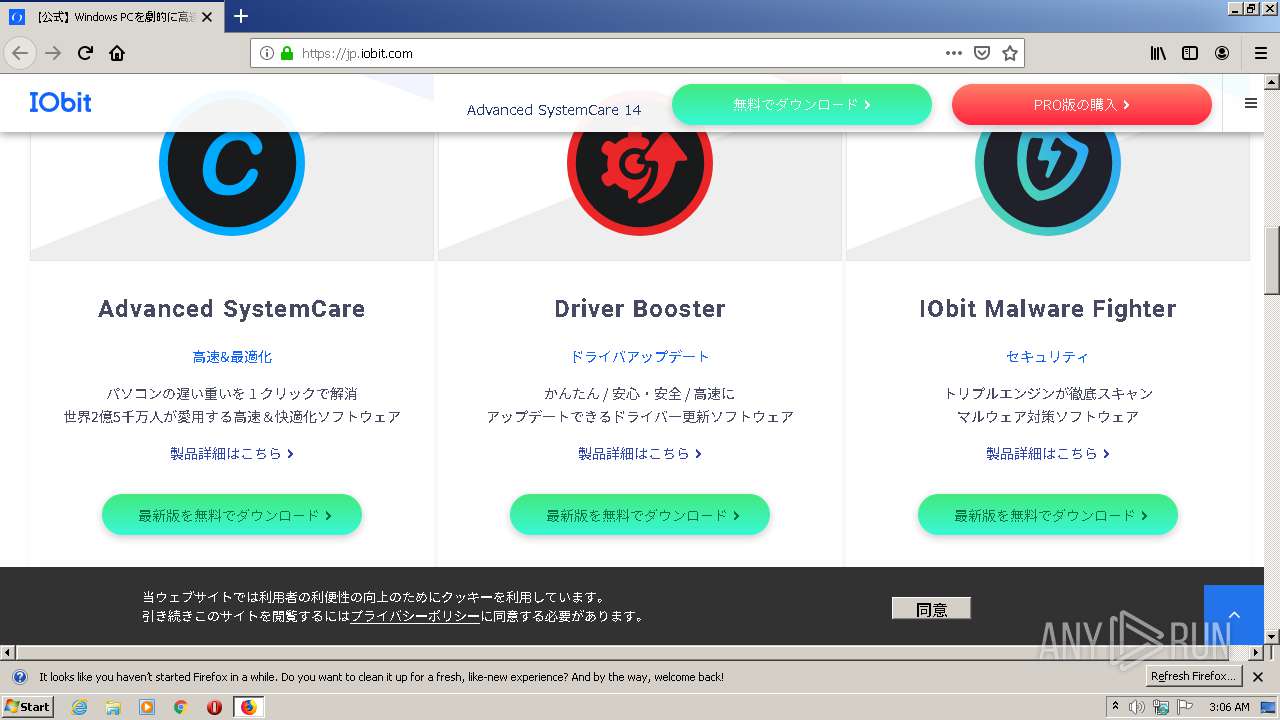Click the Firefox back arrow button
1280x720 pixels.
pyautogui.click(x=20, y=53)
